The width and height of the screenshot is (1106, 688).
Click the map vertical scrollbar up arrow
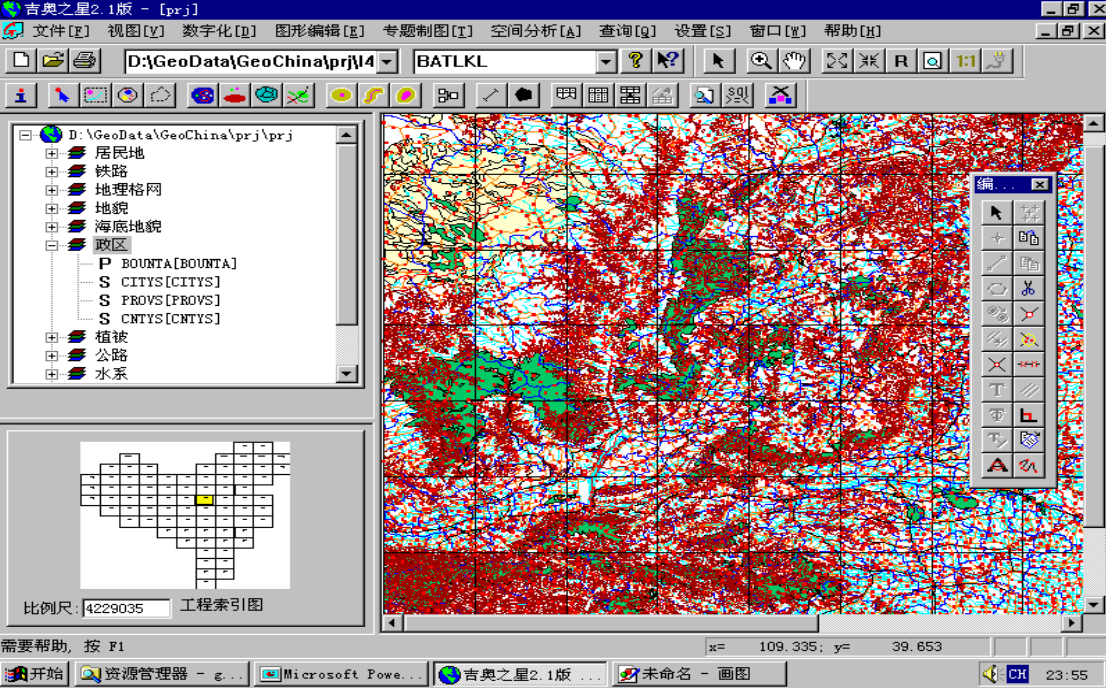pos(1093,123)
